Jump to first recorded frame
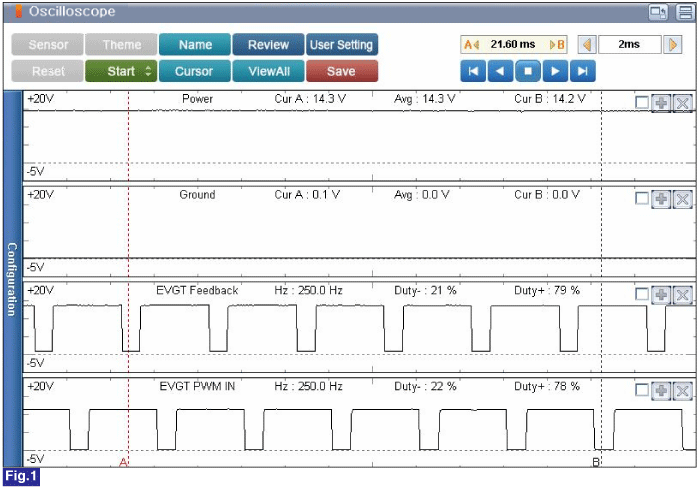 [473, 71]
